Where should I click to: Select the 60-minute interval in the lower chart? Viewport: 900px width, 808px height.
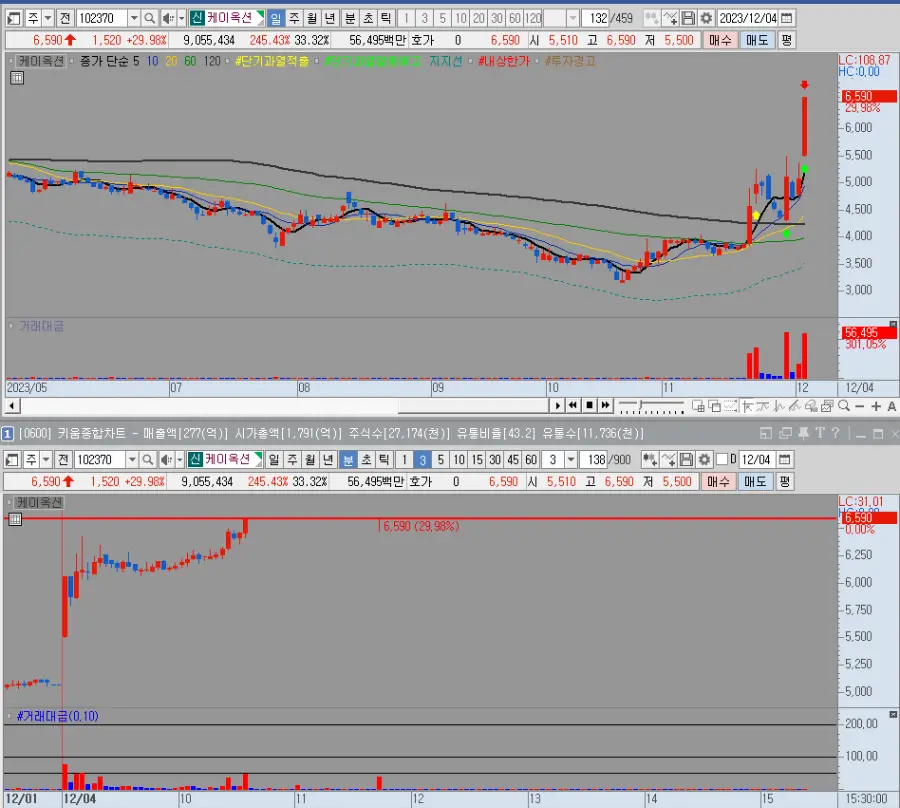[531, 460]
